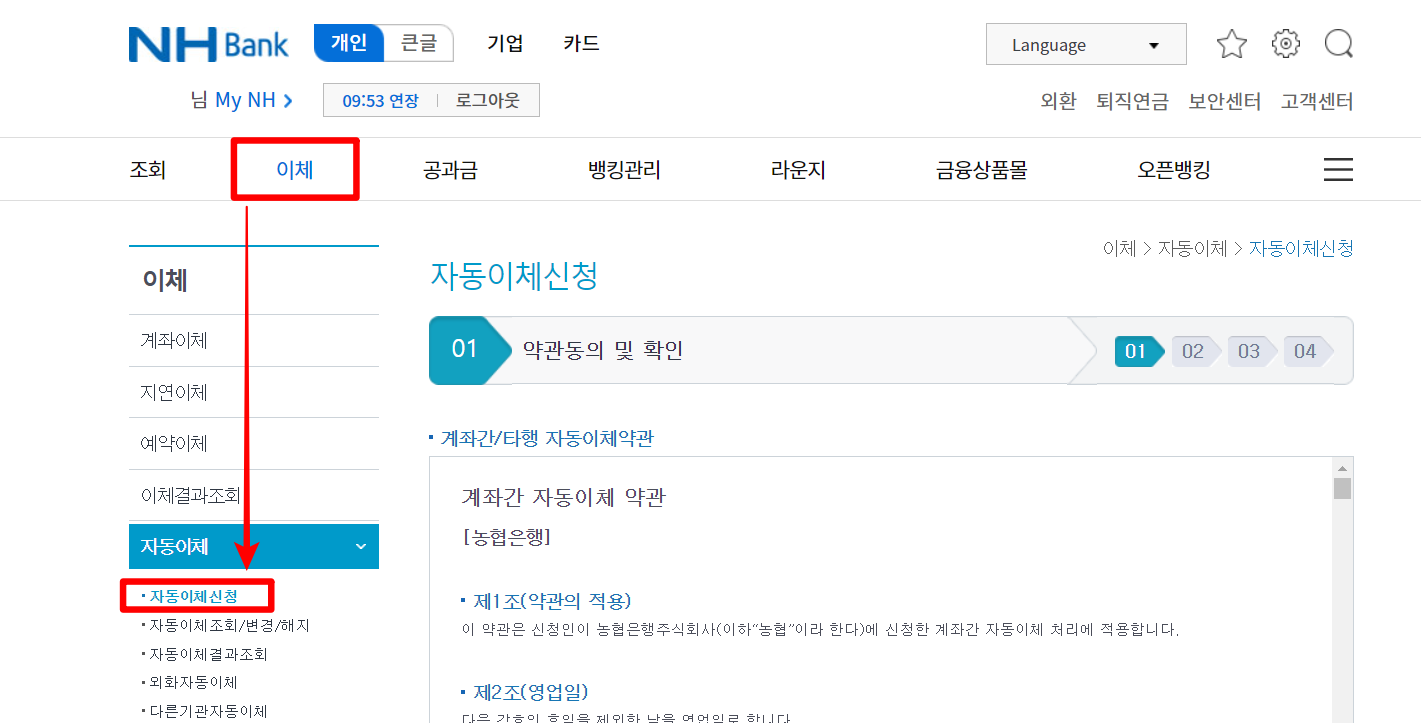1421x723 pixels.
Task: Switch to the 기업 tab
Action: tap(505, 43)
